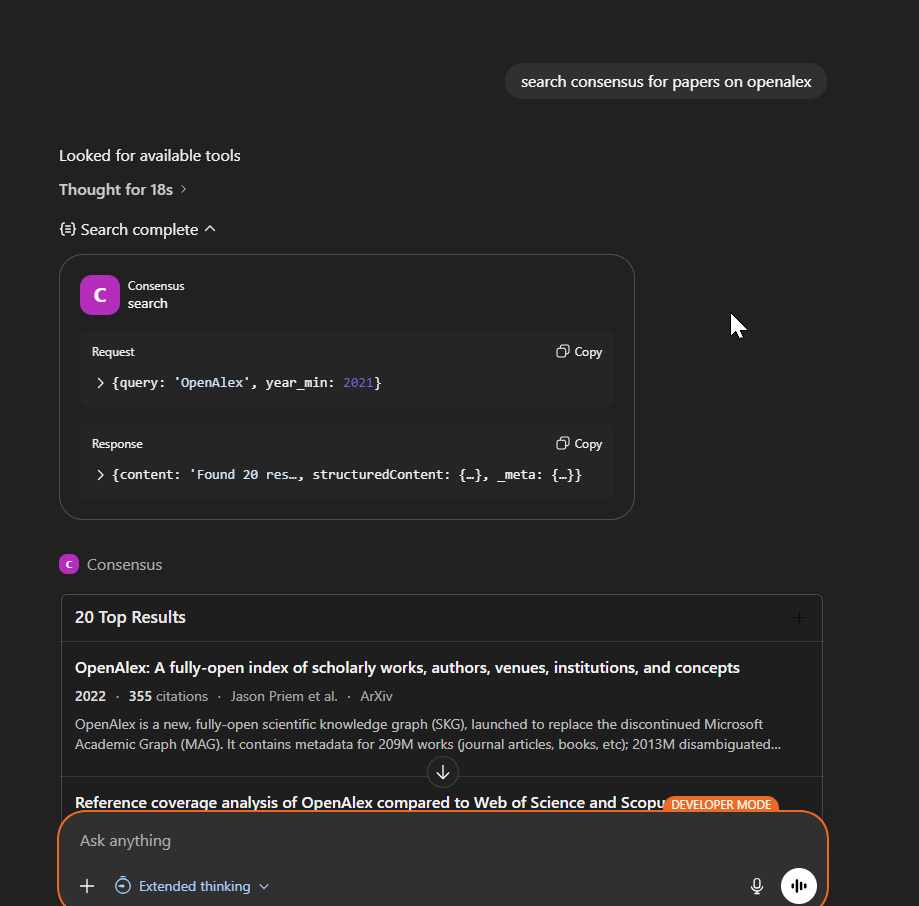
Task: Start voice mode with the waveform button
Action: [x=798, y=886]
